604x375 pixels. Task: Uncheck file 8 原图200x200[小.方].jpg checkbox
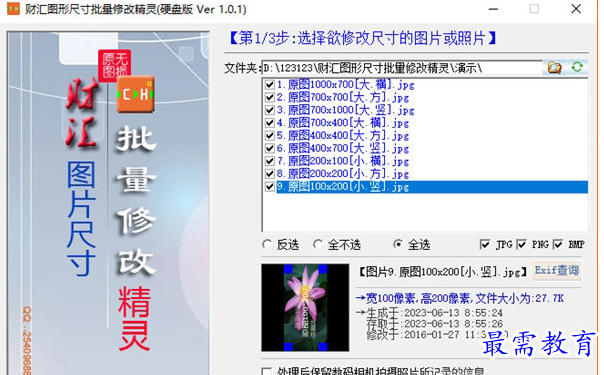point(270,174)
